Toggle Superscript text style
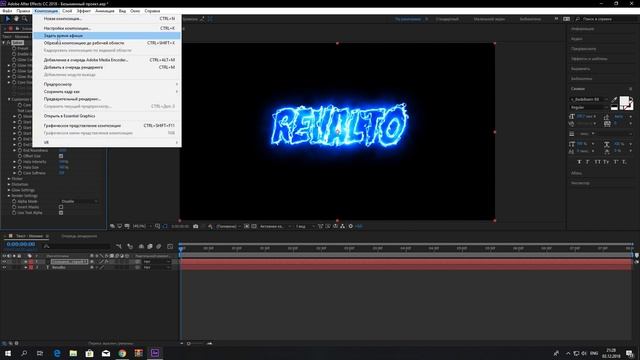The height and width of the screenshot is (360, 640). [616, 162]
